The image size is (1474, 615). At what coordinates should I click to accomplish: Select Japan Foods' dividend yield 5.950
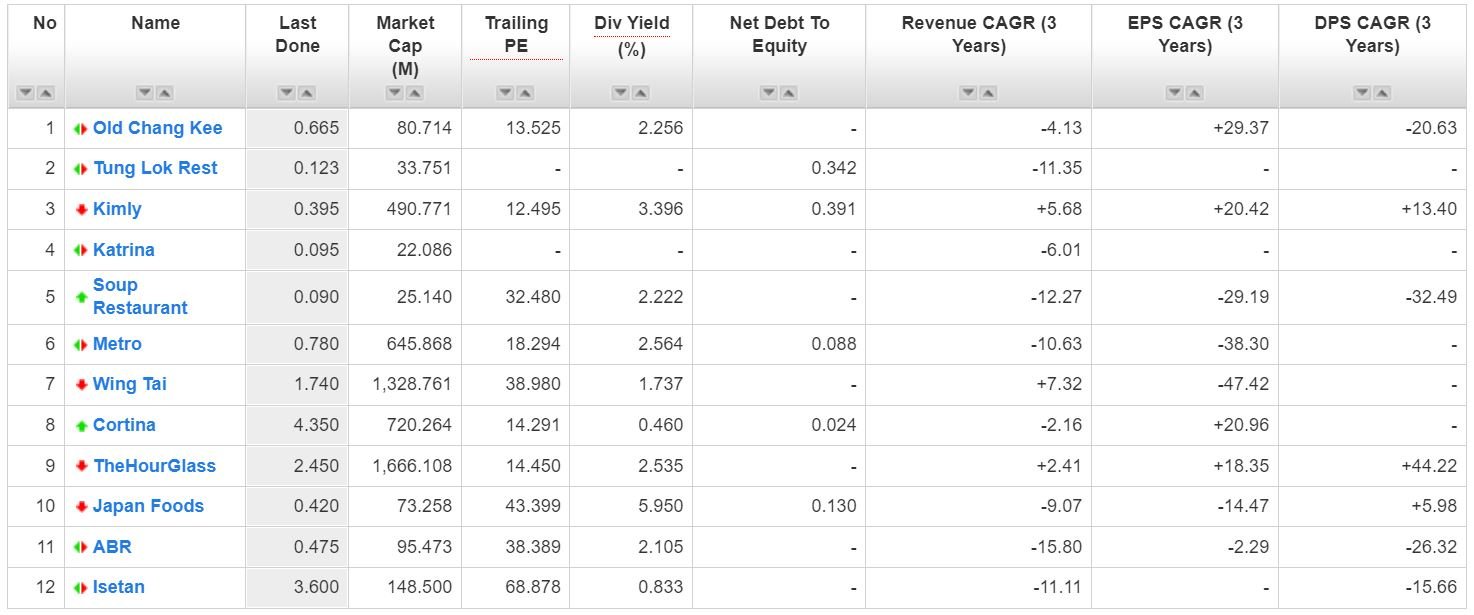coord(659,506)
